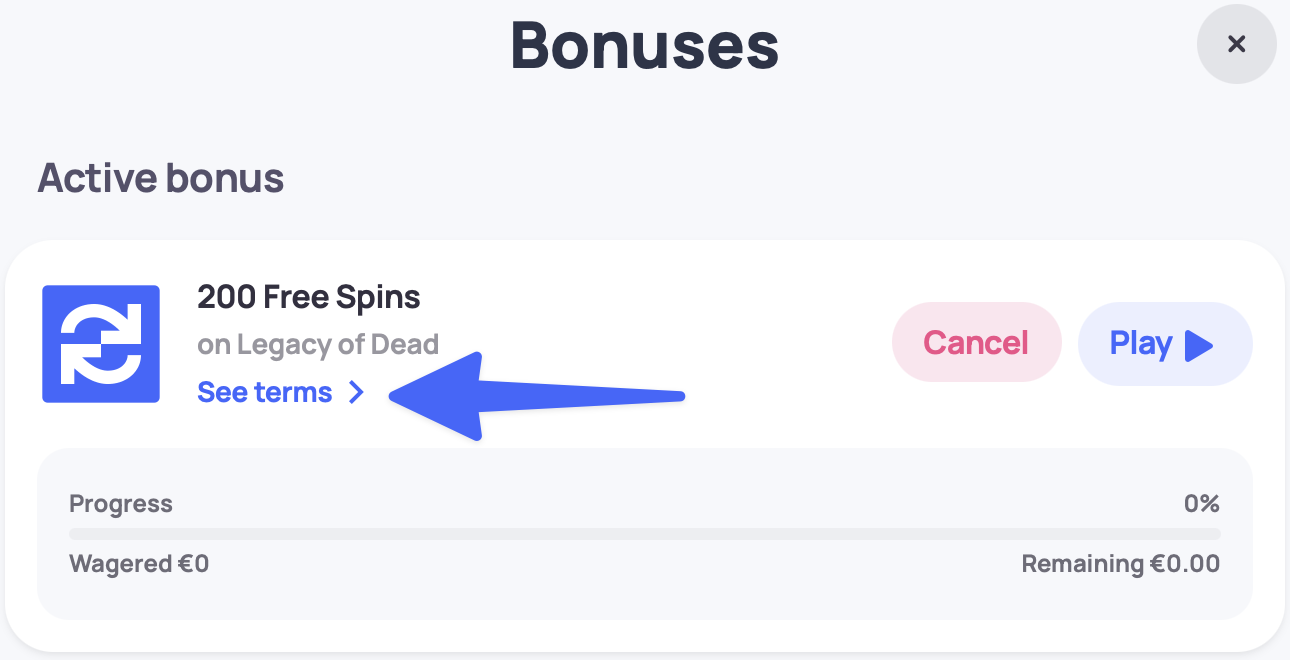Click the Bonuses heading

coord(644,45)
